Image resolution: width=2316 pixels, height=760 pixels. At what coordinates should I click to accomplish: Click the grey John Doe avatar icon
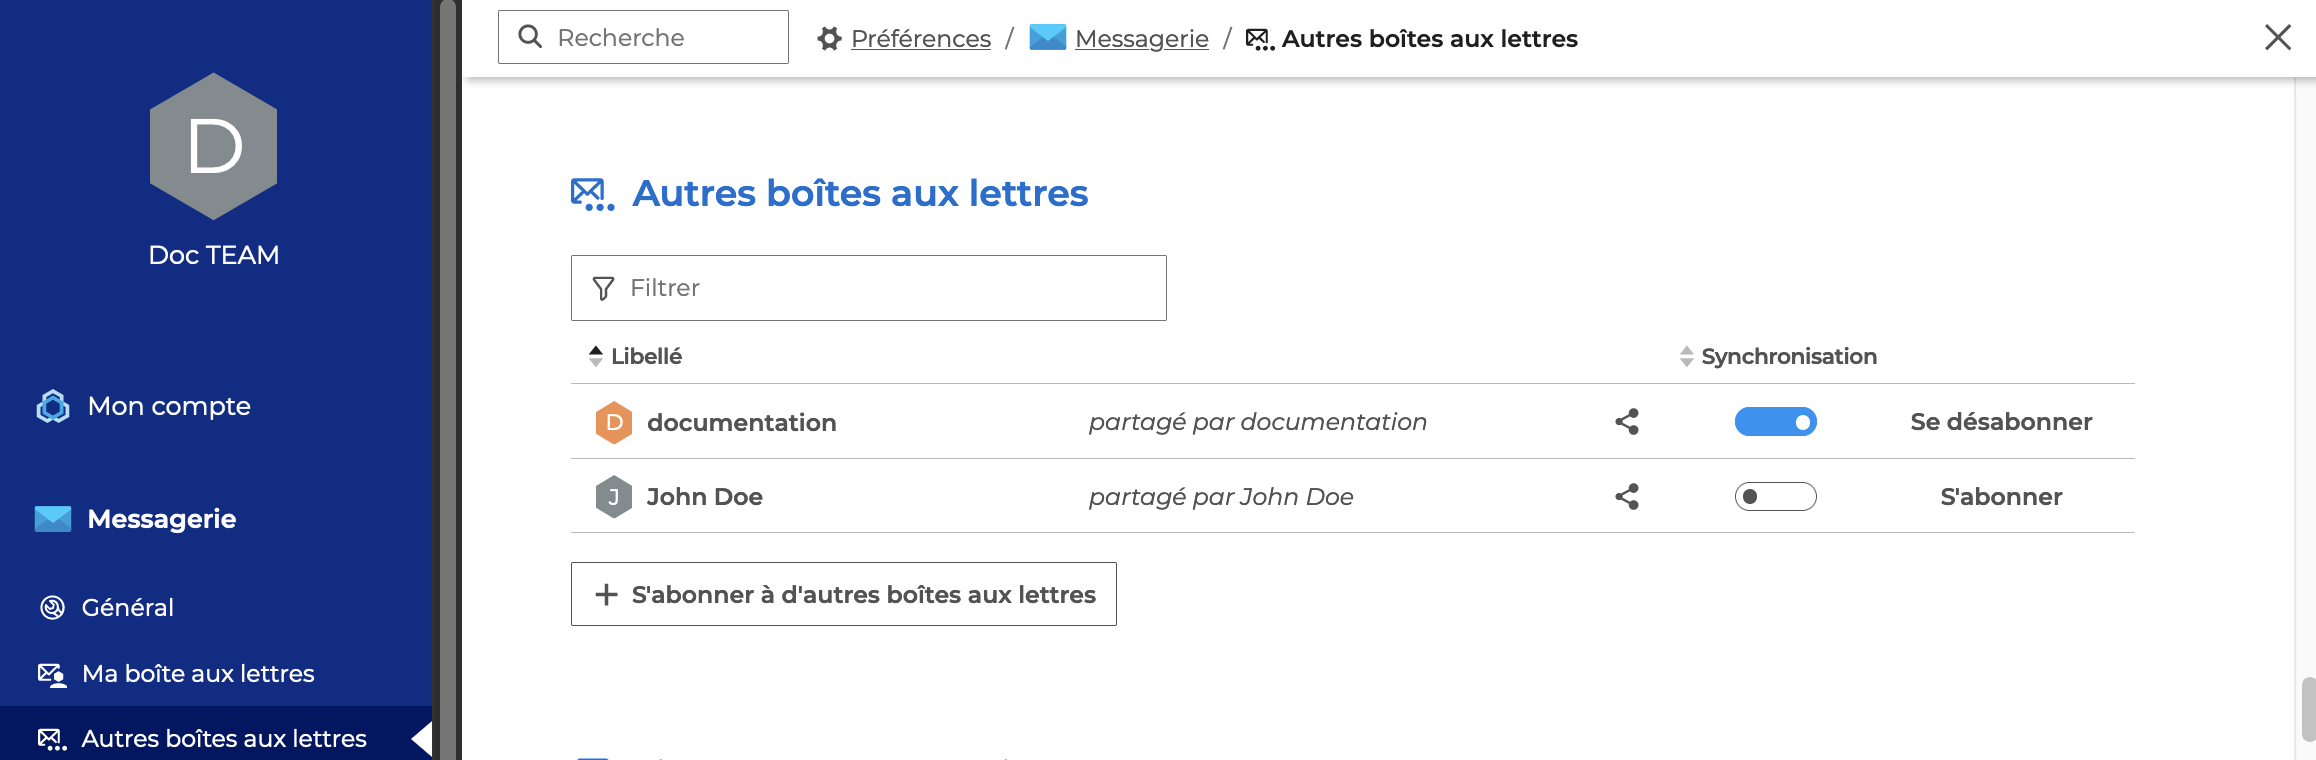pos(614,497)
